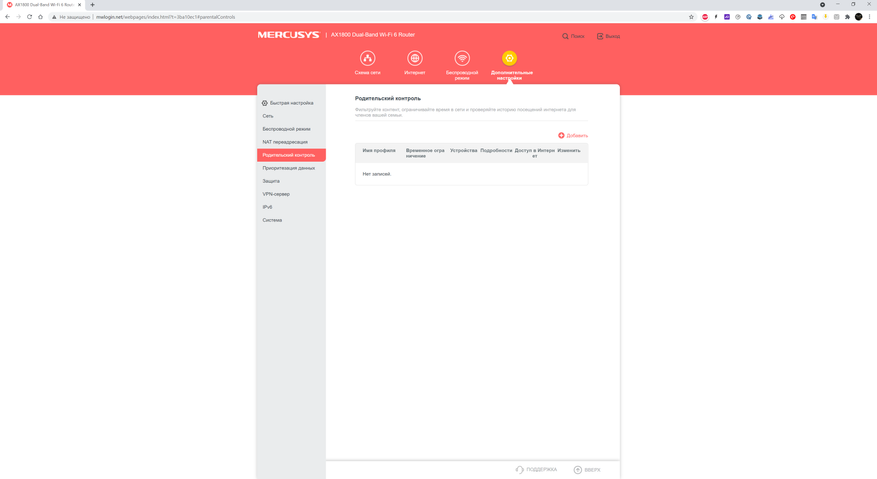Click the ВВЕРХ up arrow icon

click(x=578, y=469)
